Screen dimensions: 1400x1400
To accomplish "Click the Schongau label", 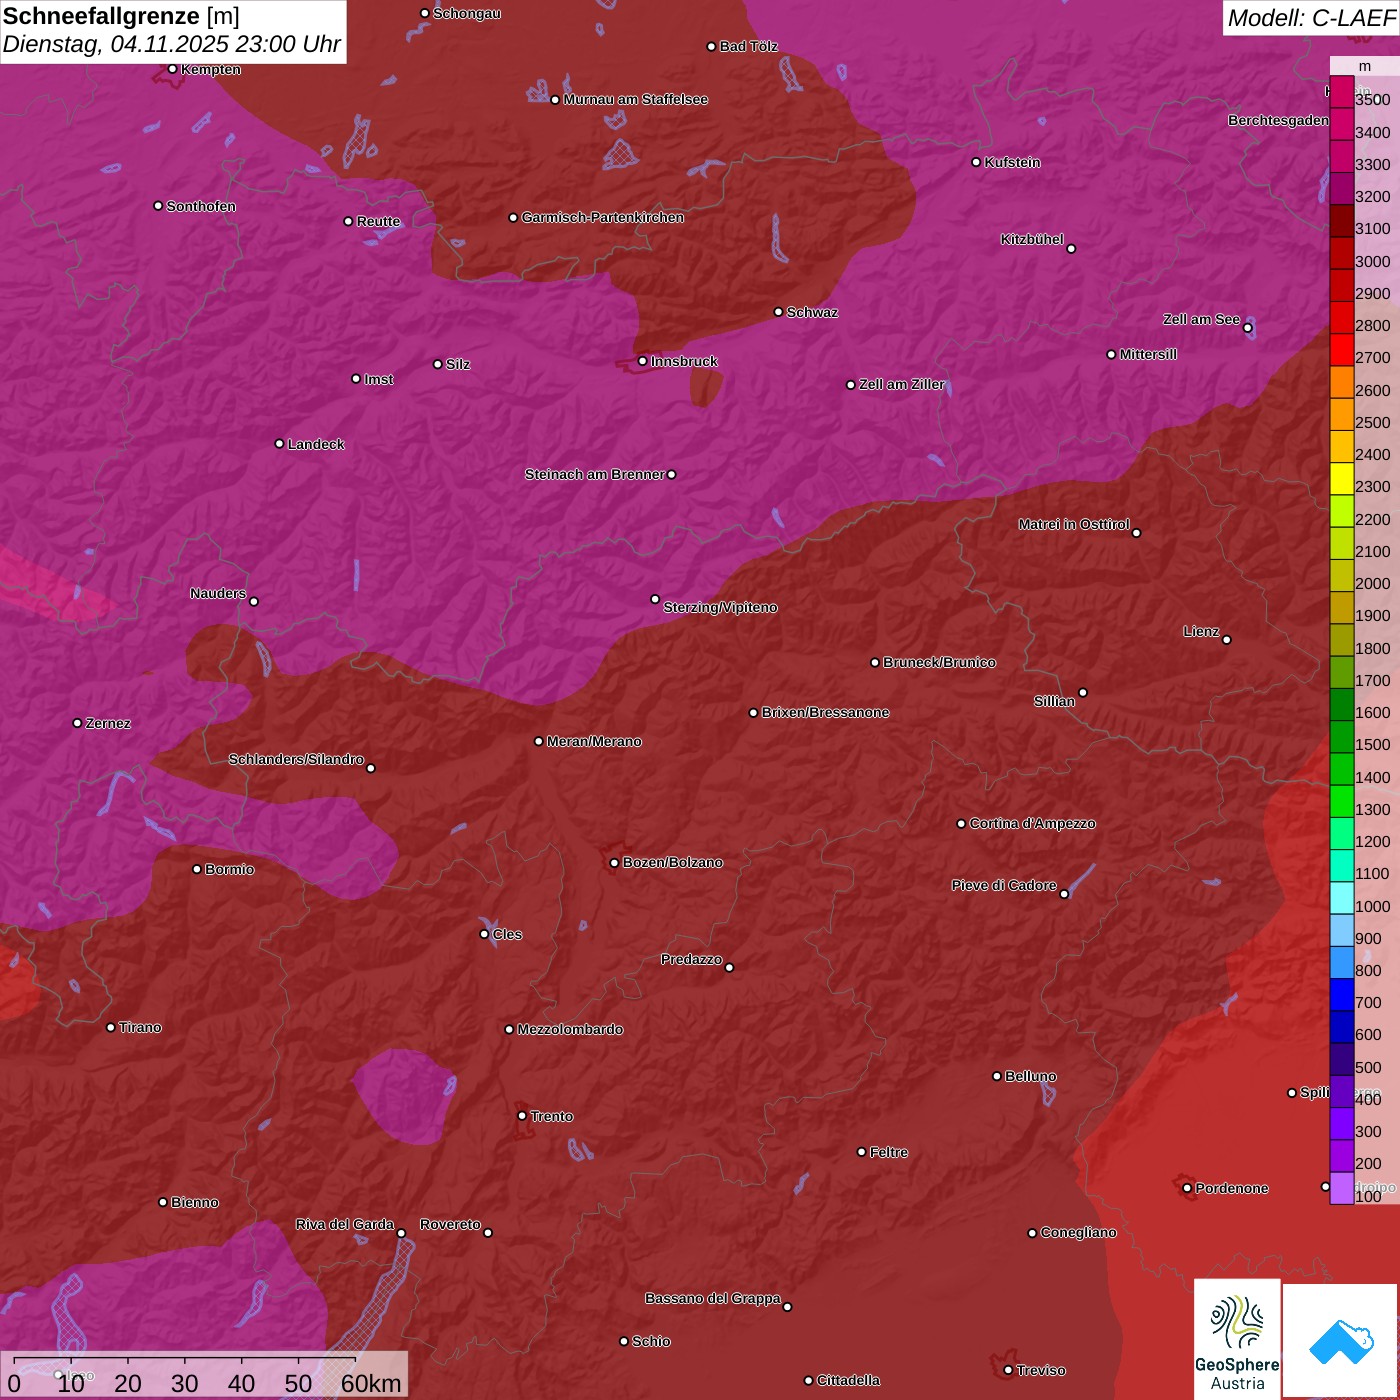I will pyautogui.click(x=466, y=13).
